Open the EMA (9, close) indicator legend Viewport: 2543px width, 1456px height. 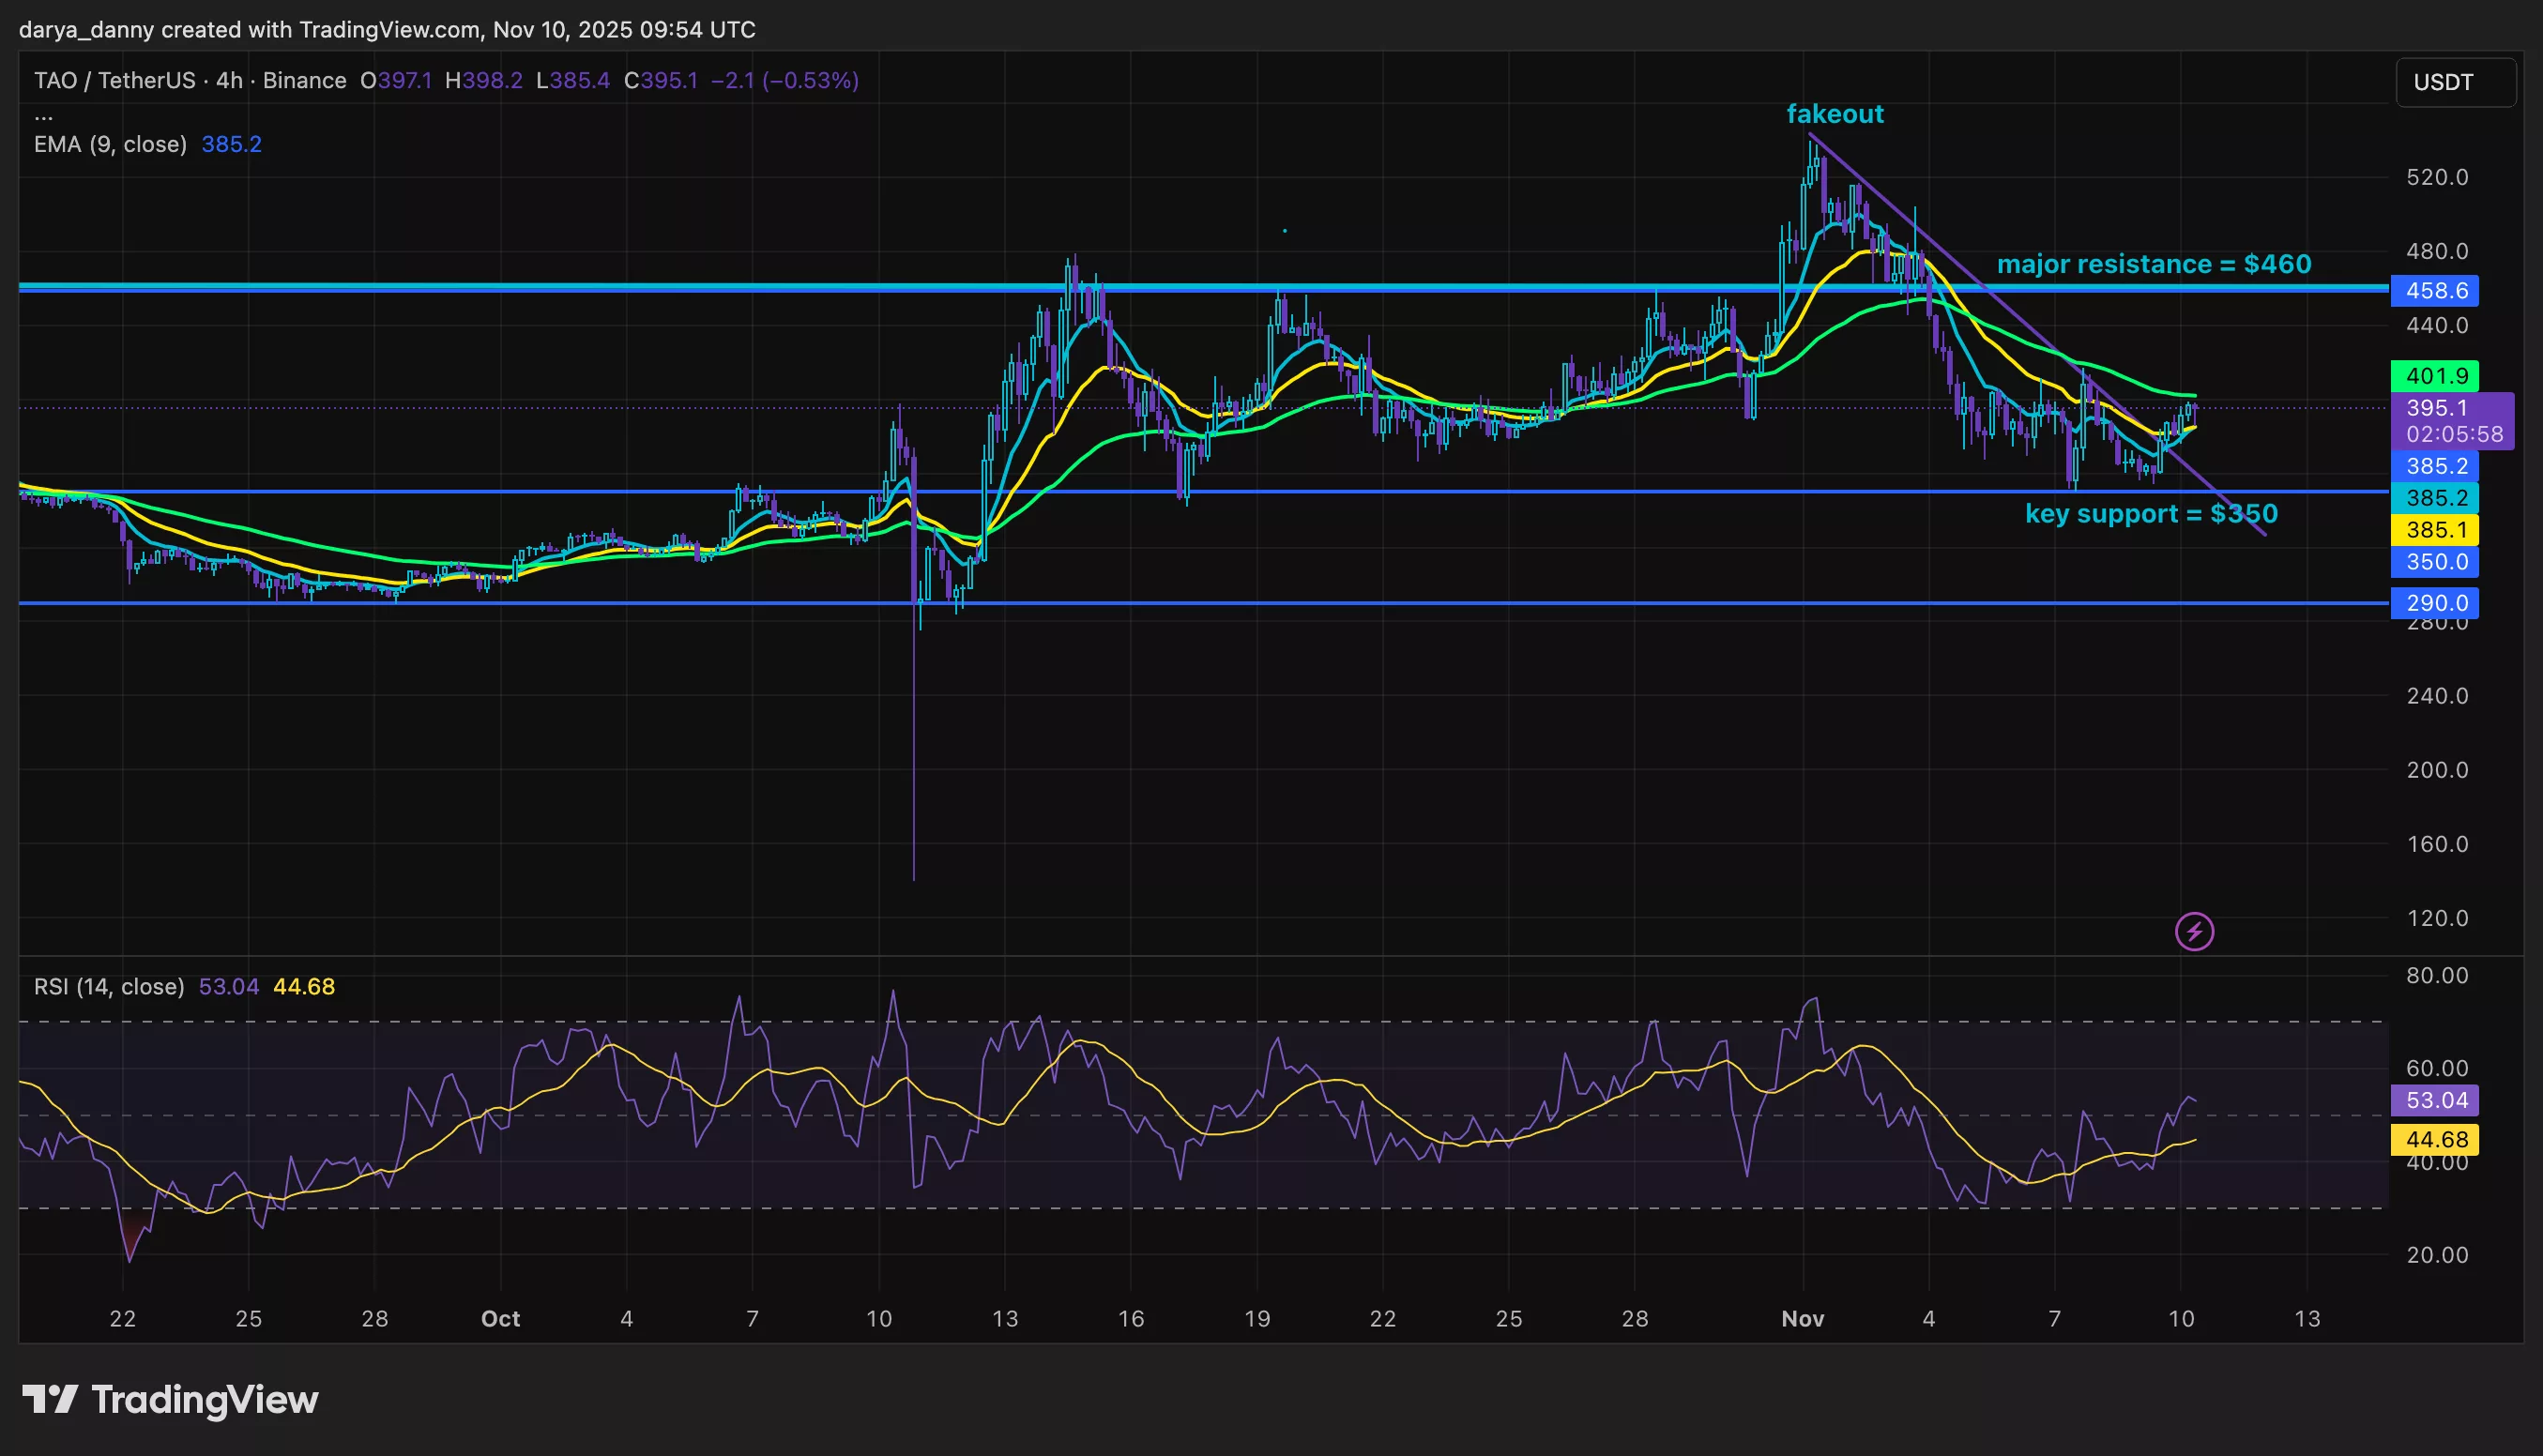coord(110,144)
